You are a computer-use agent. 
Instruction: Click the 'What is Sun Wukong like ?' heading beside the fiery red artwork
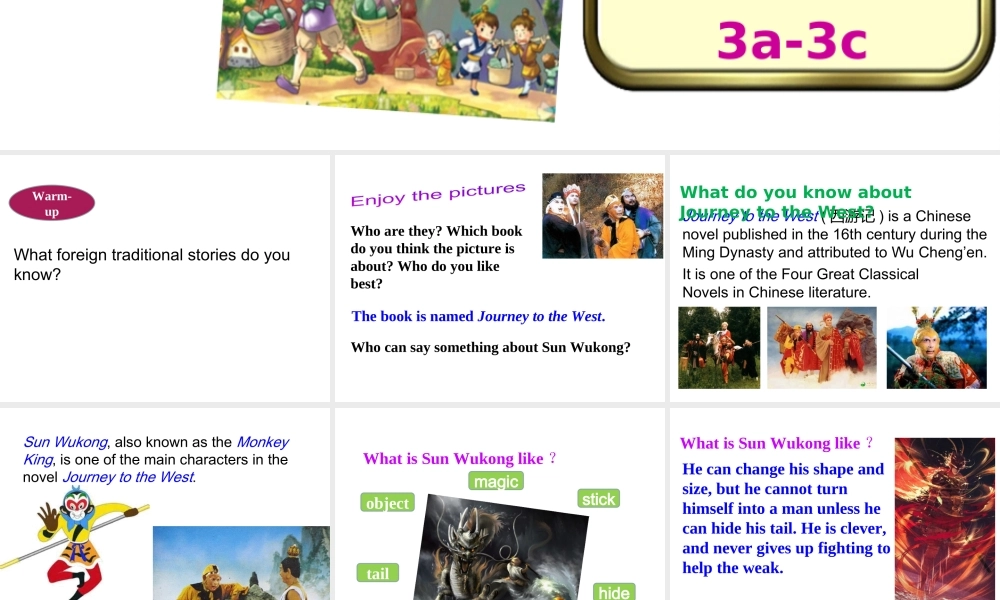(x=776, y=443)
